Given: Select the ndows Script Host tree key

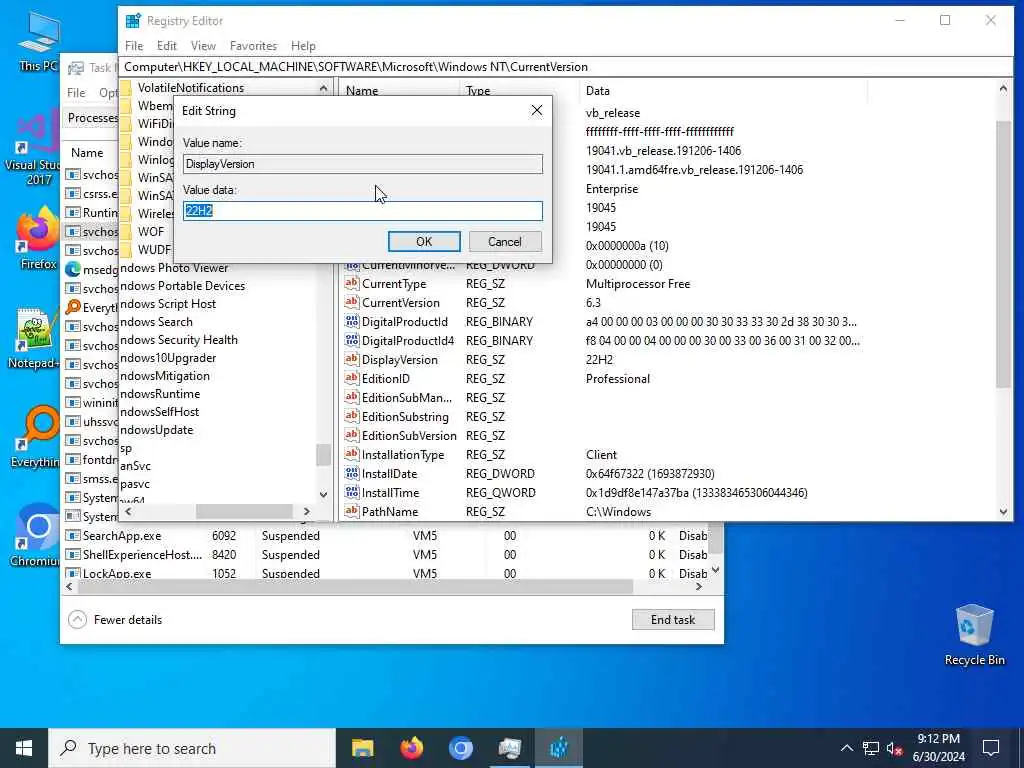Looking at the screenshot, I should point(168,304).
